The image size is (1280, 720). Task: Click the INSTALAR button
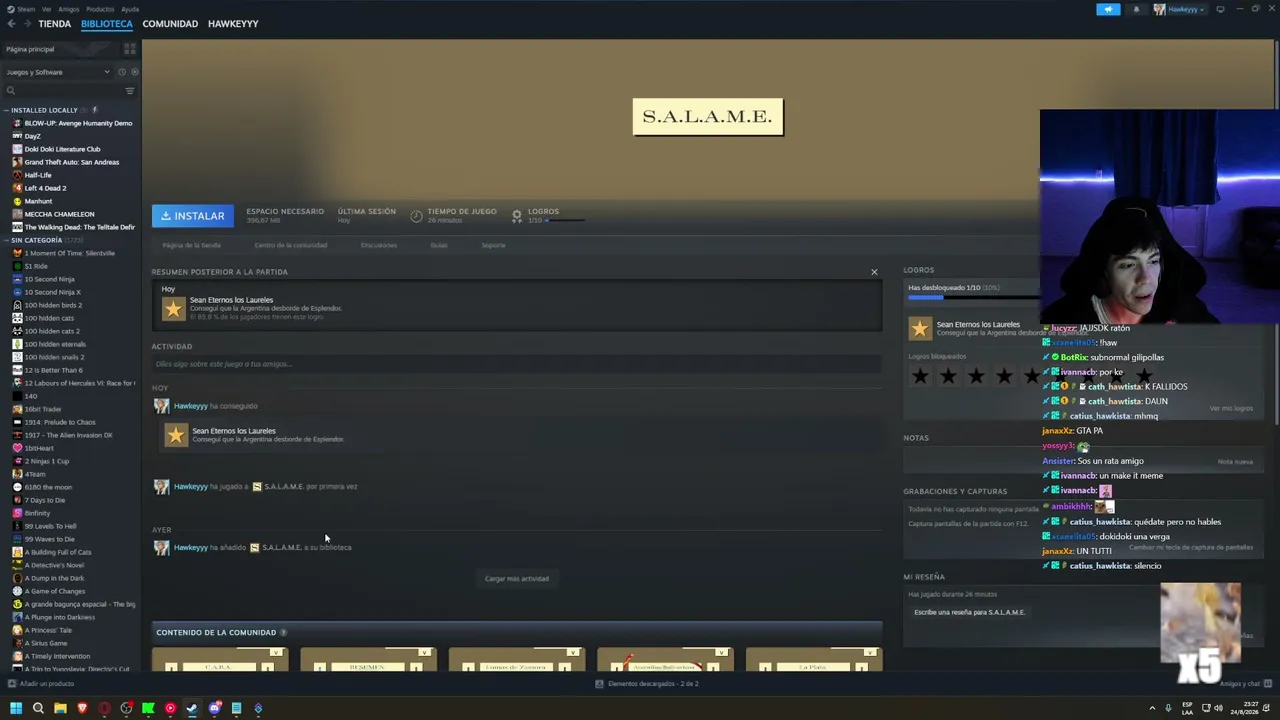tap(193, 216)
